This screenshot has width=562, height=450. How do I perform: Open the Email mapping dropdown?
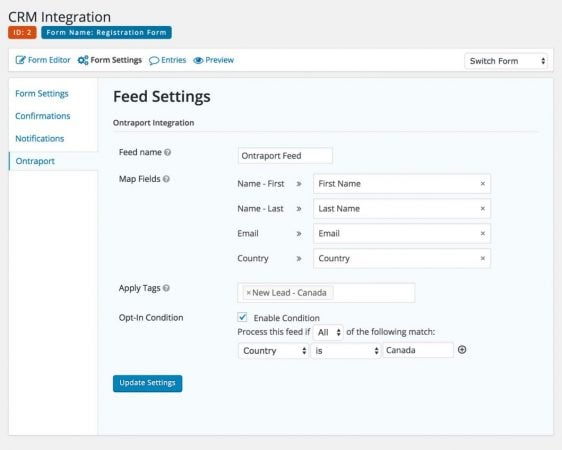pyautogui.click(x=401, y=234)
